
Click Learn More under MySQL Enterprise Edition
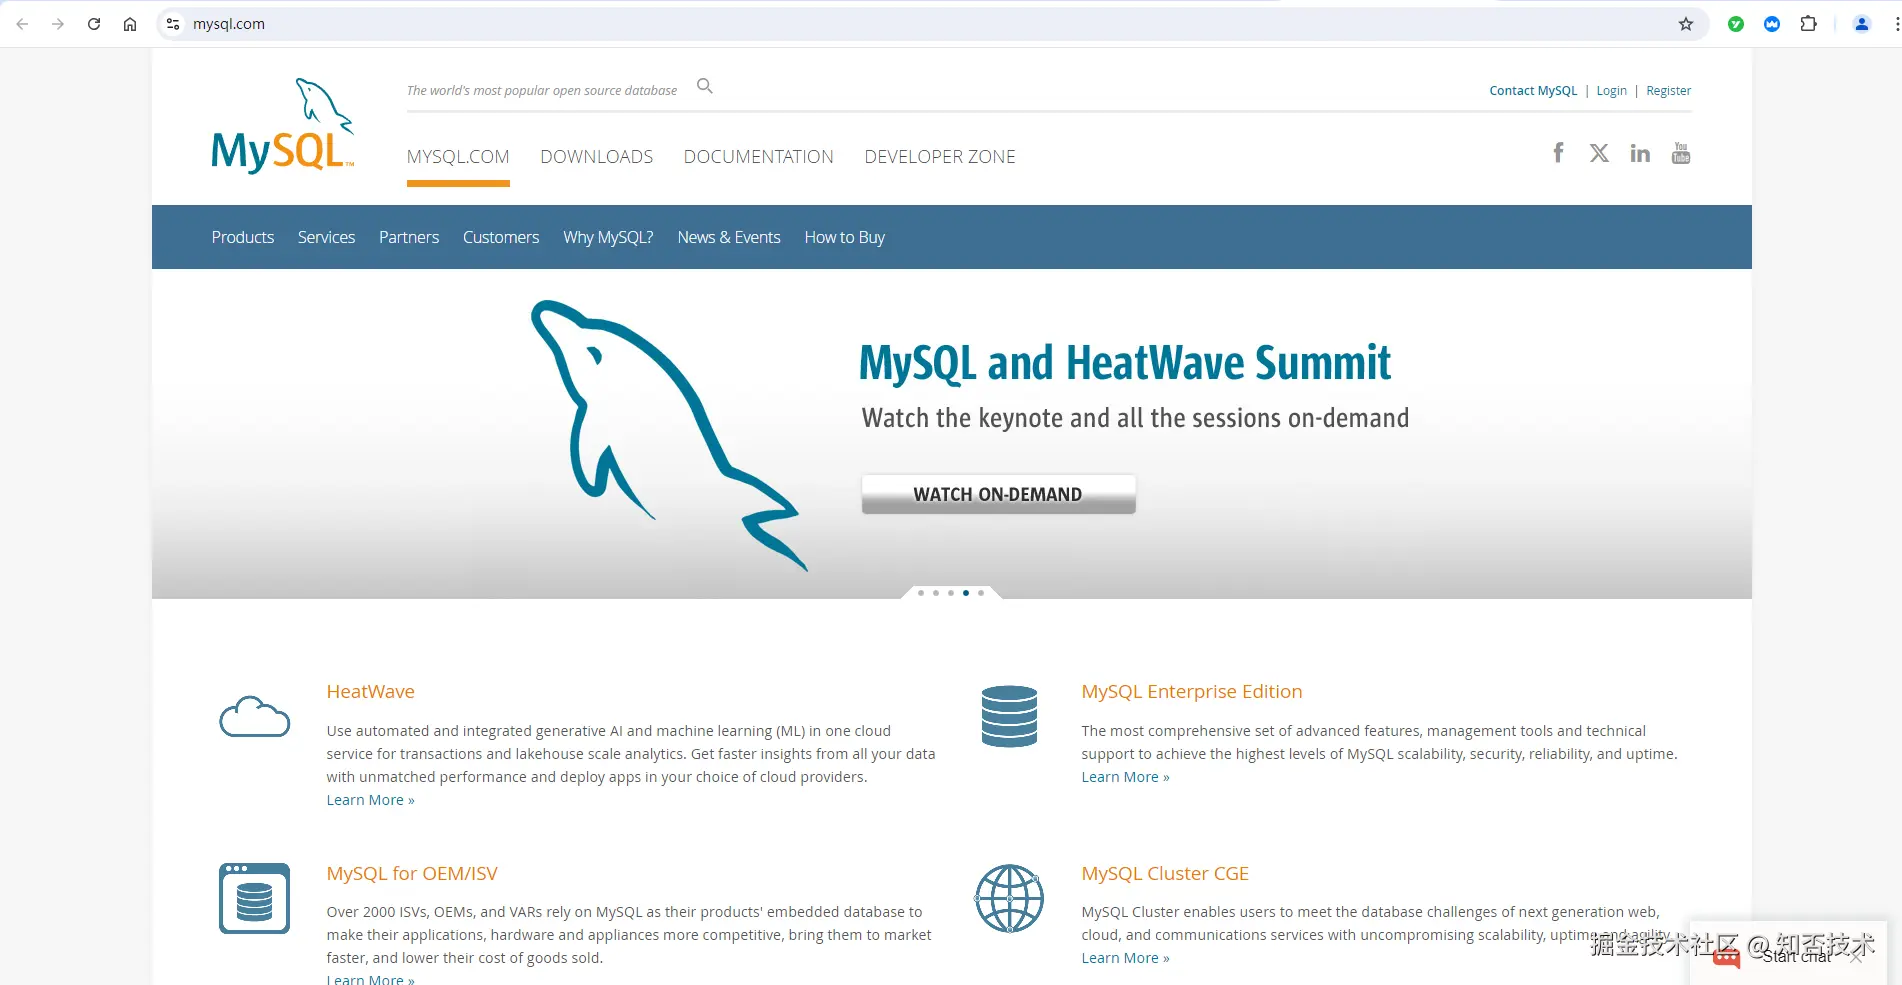[1125, 777]
